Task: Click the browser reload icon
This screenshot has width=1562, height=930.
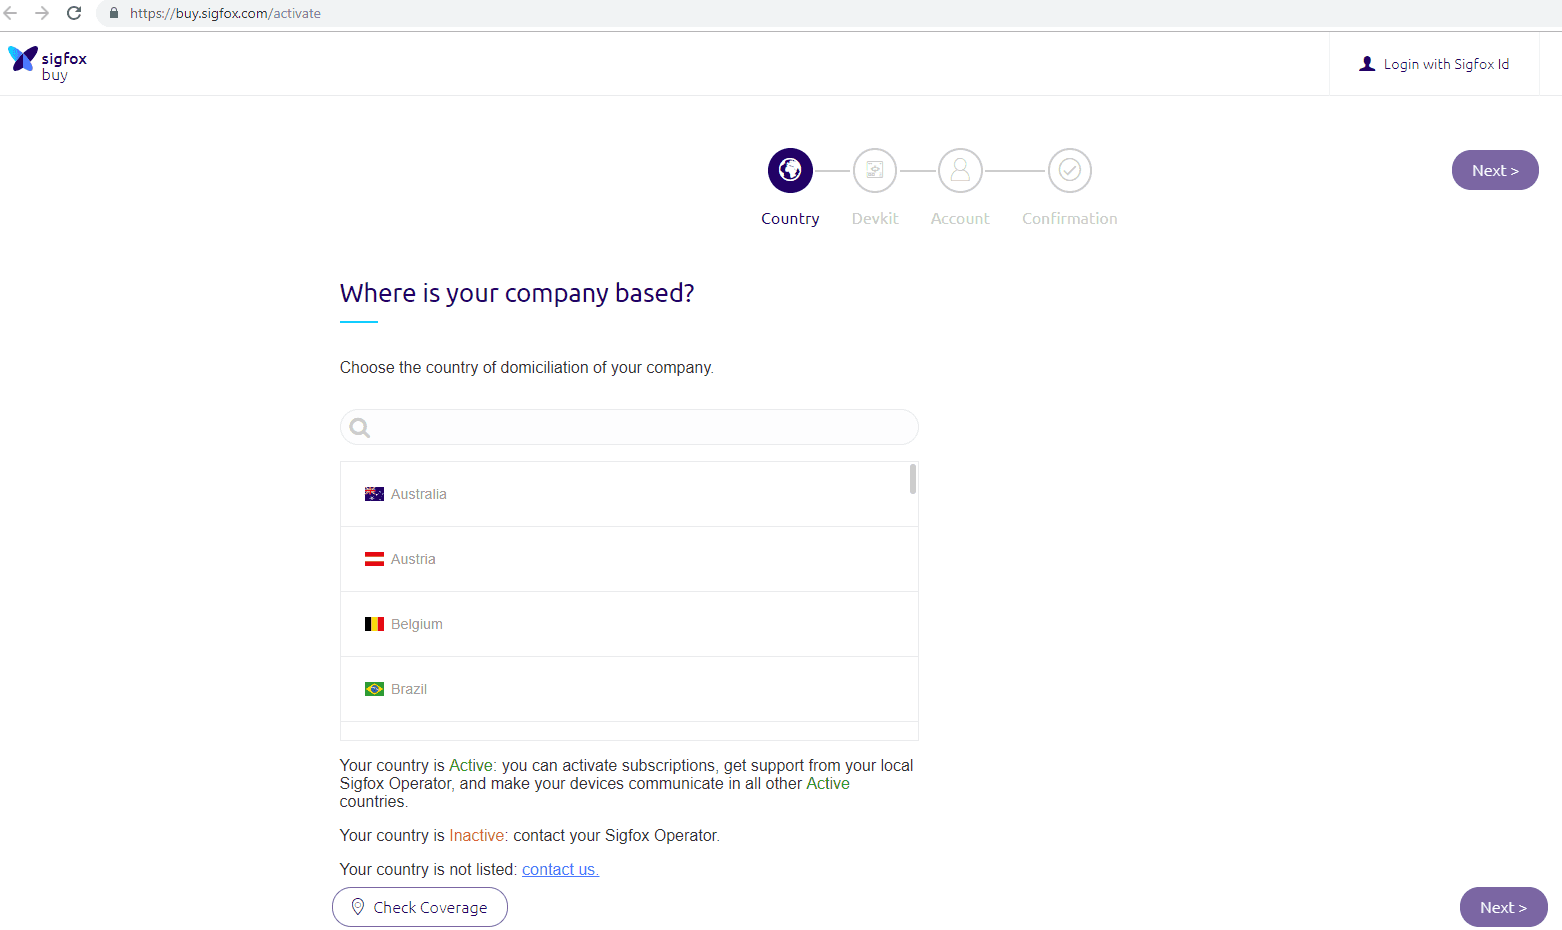Action: point(74,13)
